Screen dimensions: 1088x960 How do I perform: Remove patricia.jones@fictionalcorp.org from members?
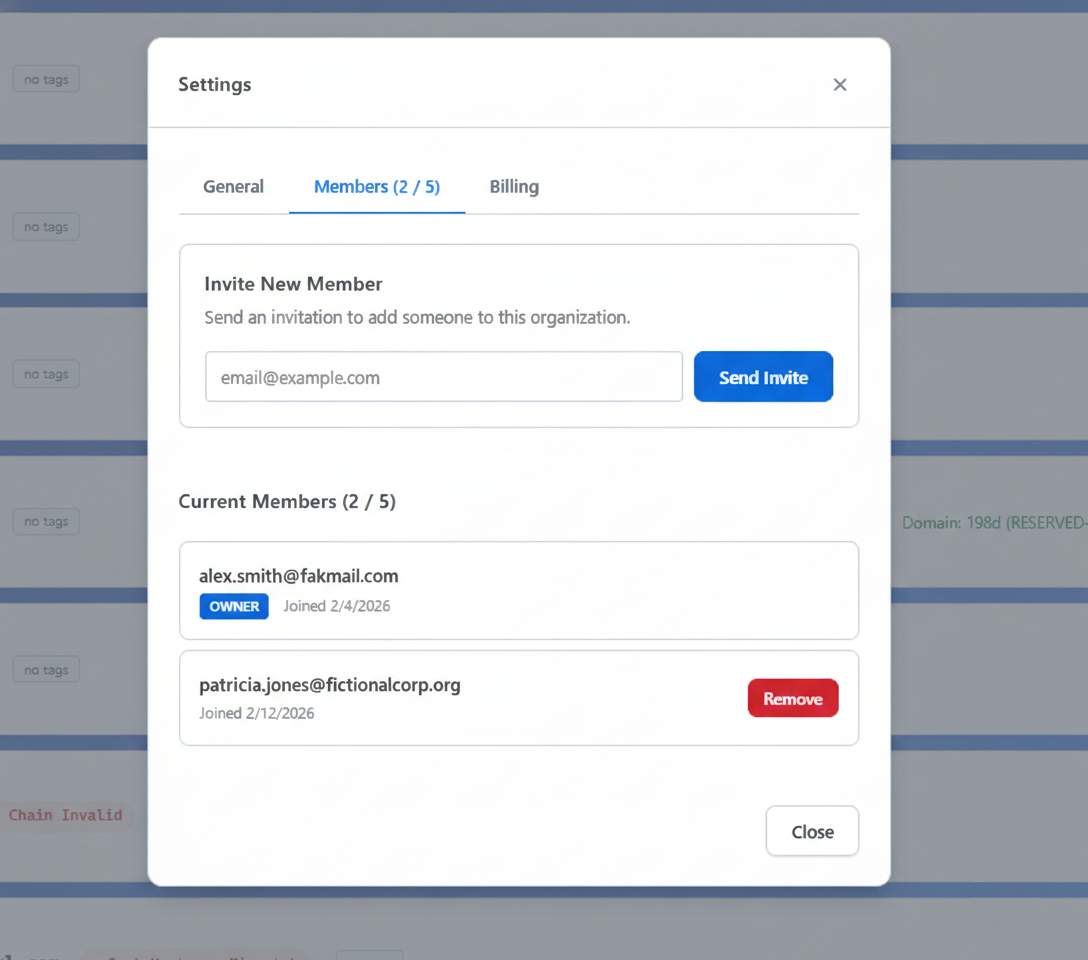[x=793, y=698]
